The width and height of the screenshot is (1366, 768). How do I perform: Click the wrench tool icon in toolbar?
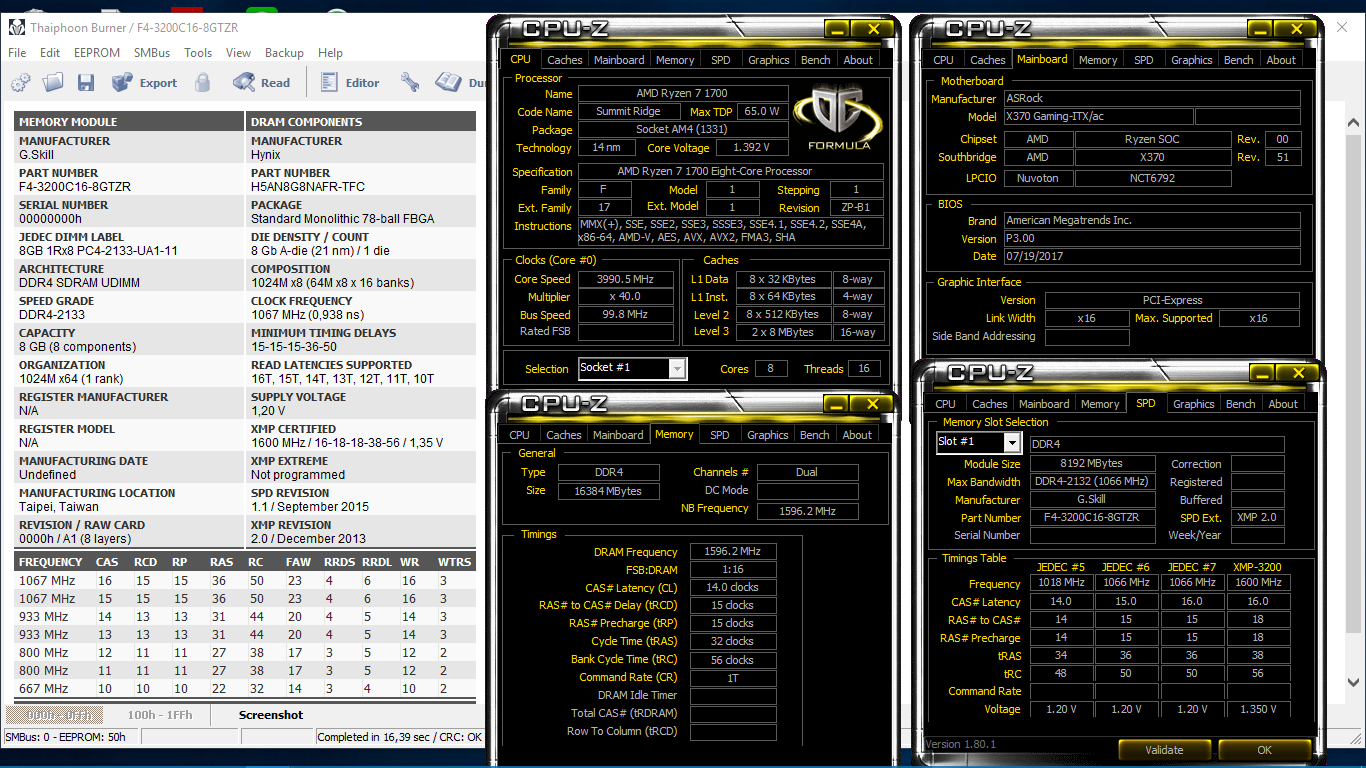(409, 83)
